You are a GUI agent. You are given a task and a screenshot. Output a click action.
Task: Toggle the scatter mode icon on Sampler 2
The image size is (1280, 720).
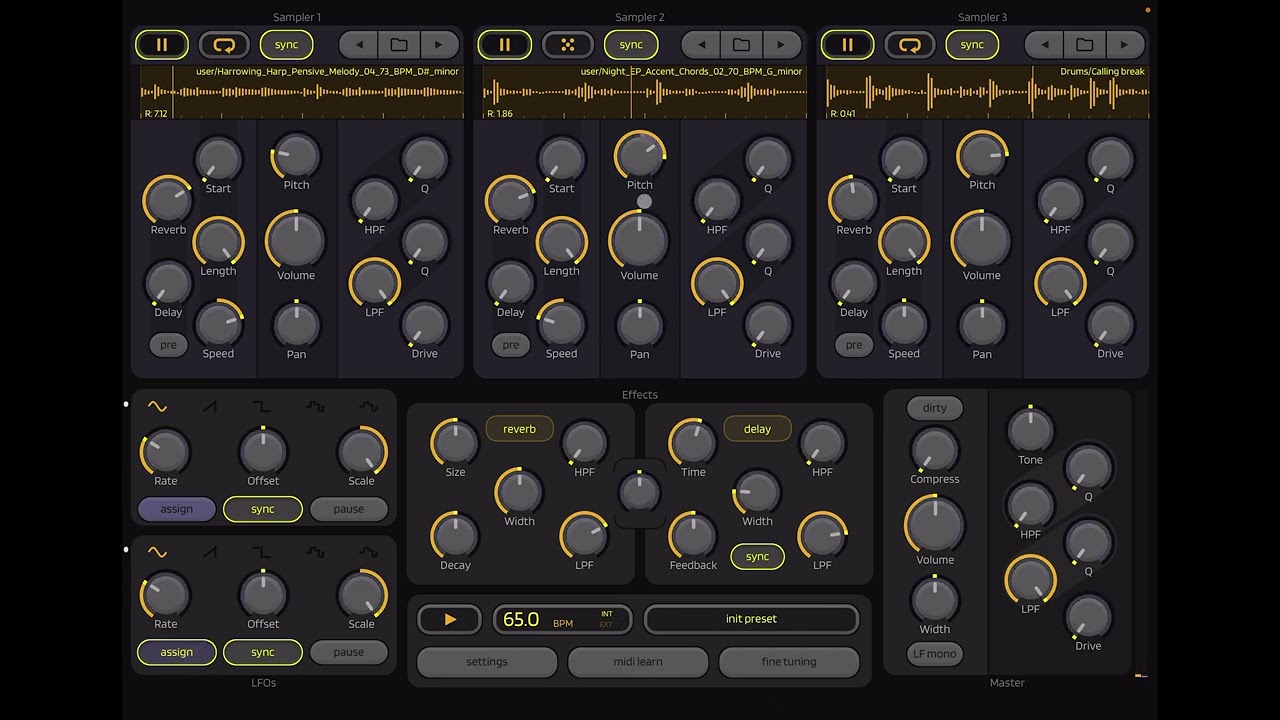coord(567,45)
